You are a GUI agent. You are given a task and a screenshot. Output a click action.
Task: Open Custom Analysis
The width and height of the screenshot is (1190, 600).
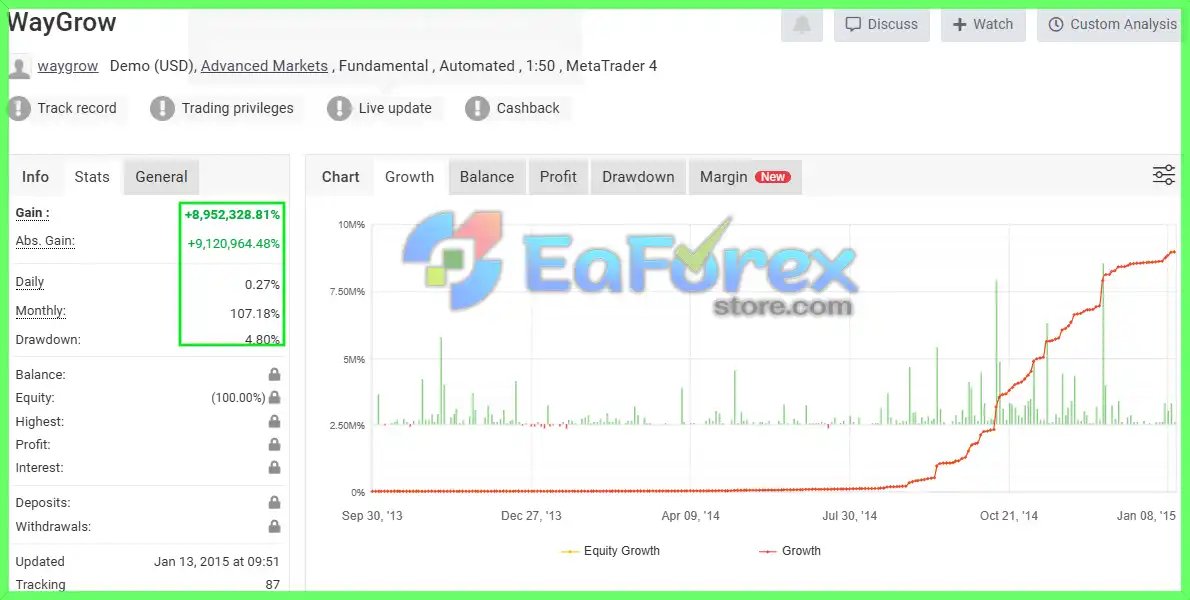click(x=1111, y=25)
